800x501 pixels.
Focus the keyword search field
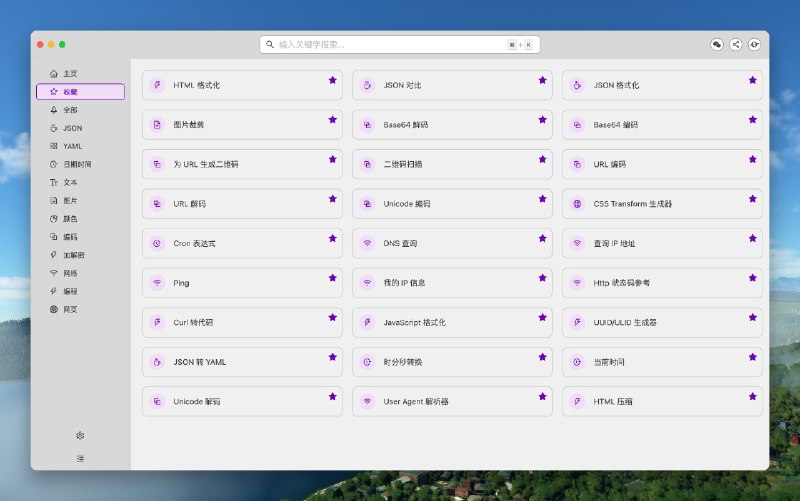pyautogui.click(x=390, y=45)
